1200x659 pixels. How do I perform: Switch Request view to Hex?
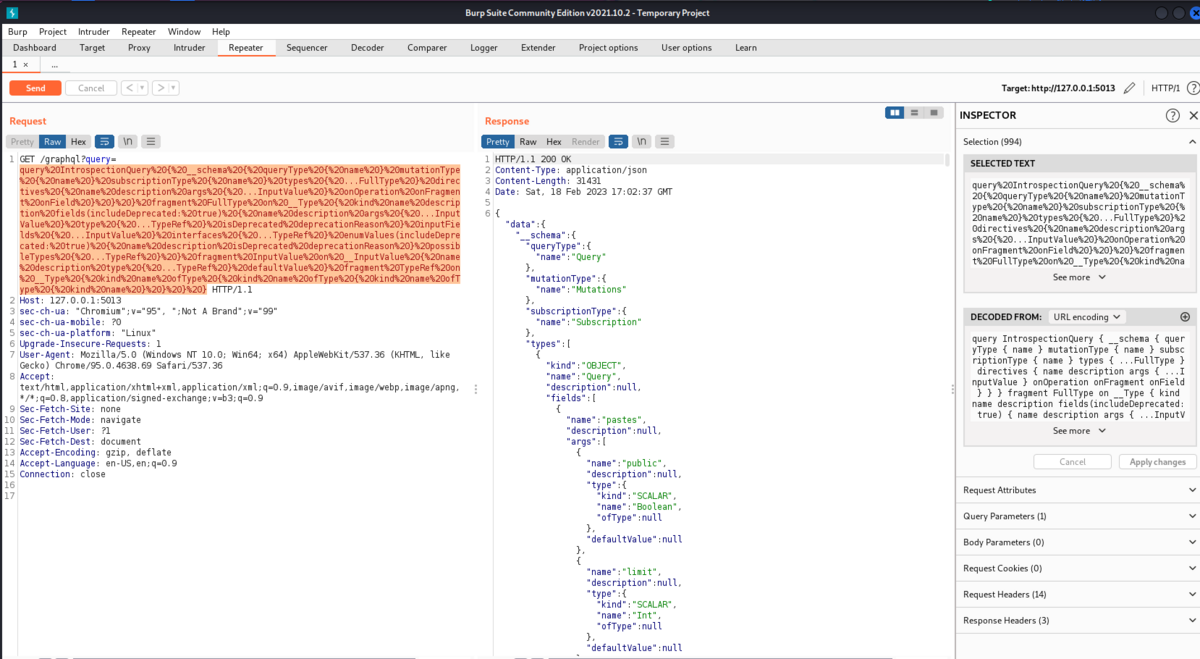point(79,142)
